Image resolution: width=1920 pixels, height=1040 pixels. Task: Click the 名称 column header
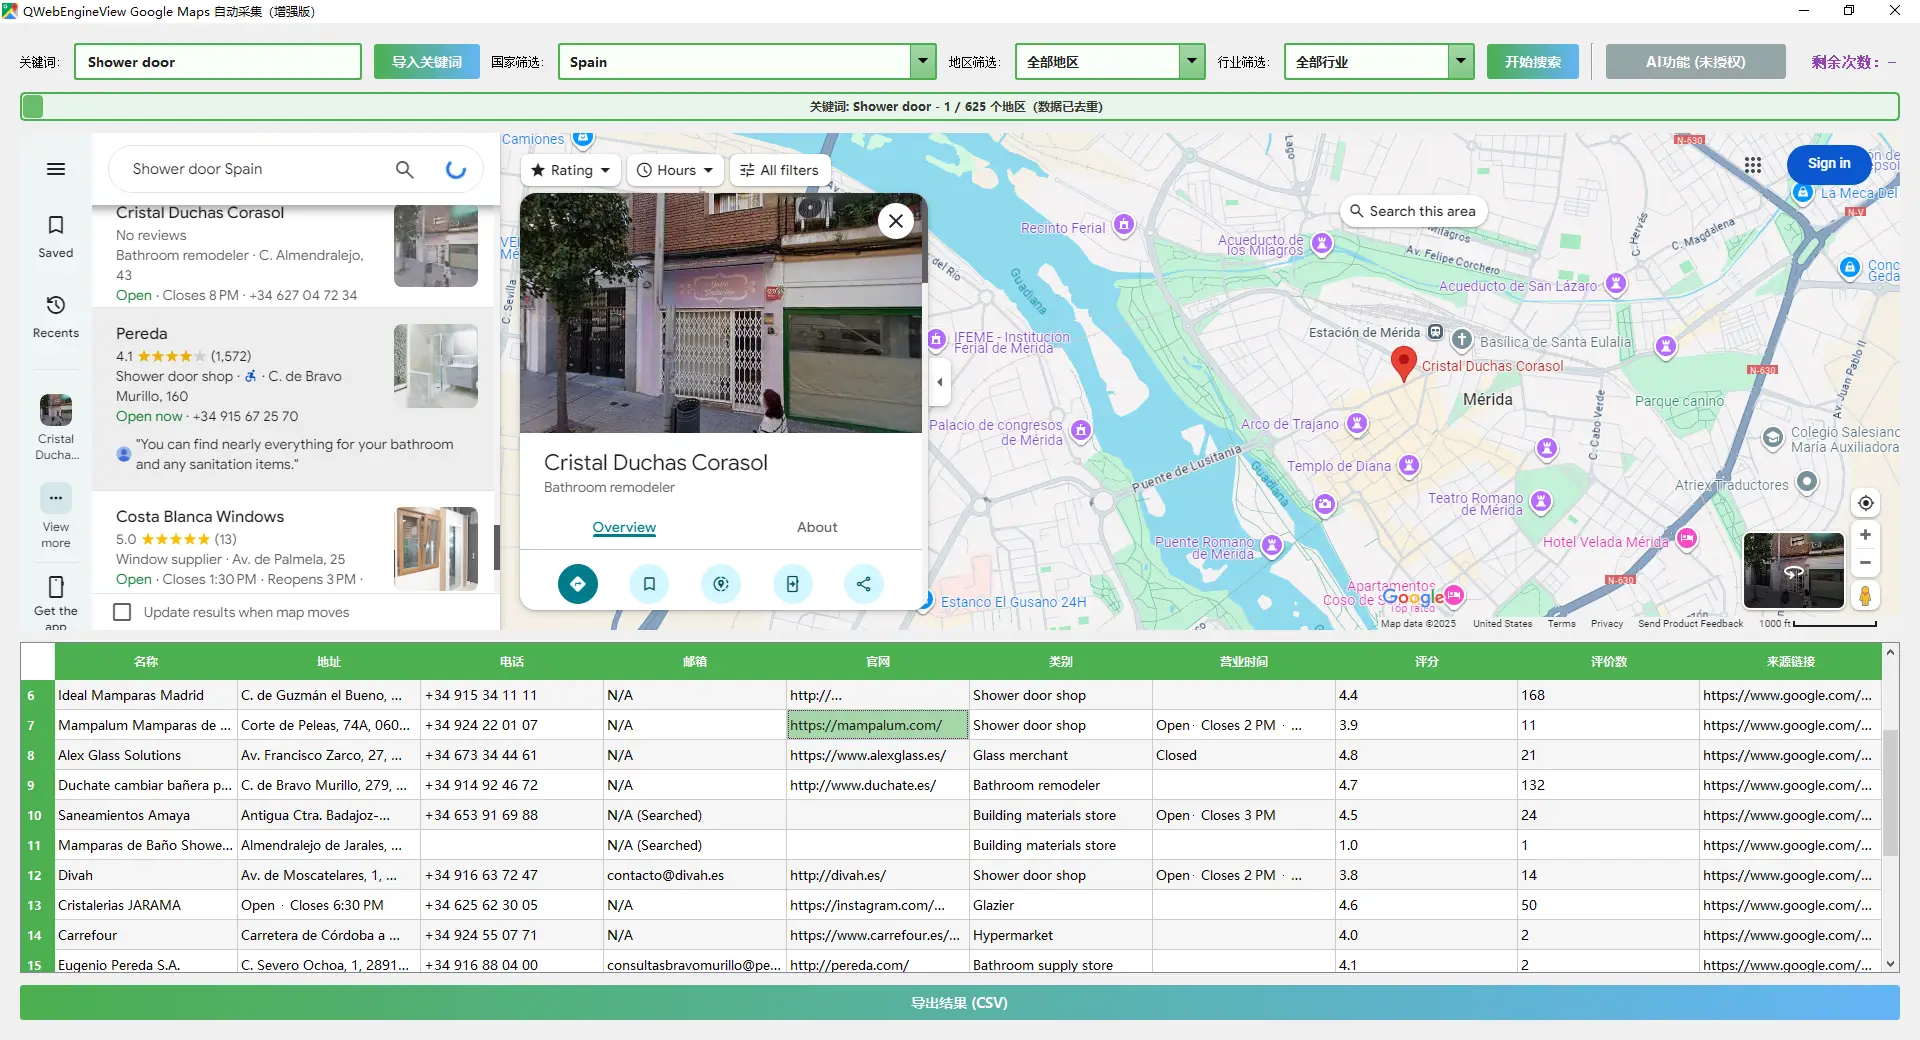coord(146,661)
